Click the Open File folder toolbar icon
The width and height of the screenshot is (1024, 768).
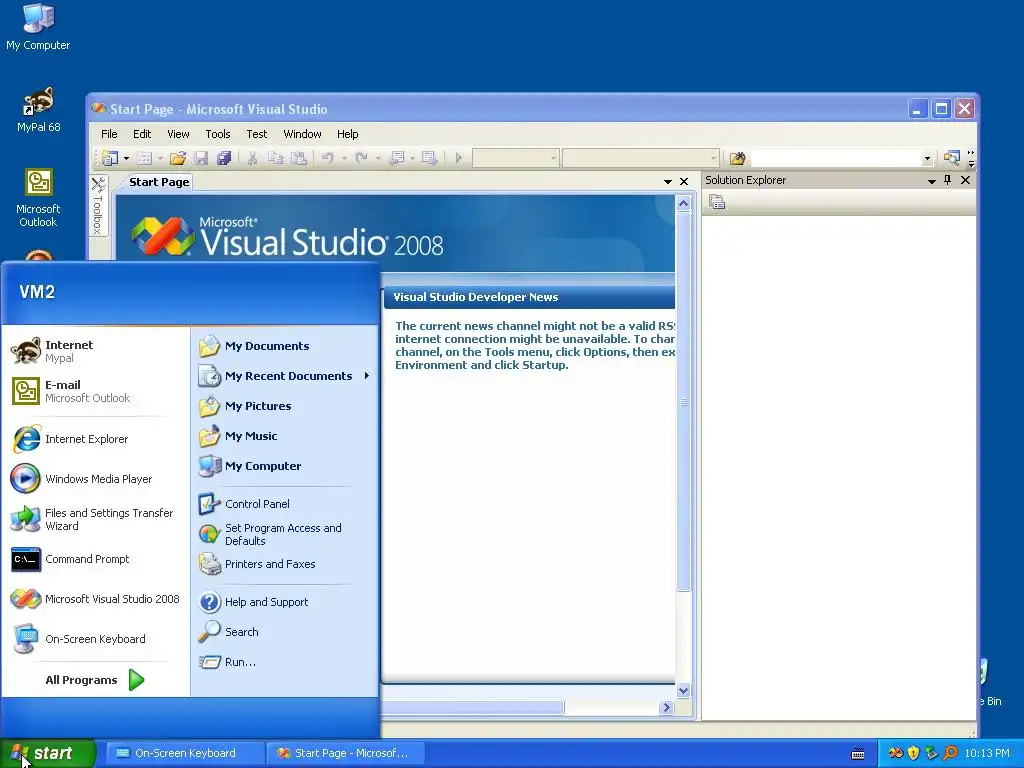[x=178, y=158]
